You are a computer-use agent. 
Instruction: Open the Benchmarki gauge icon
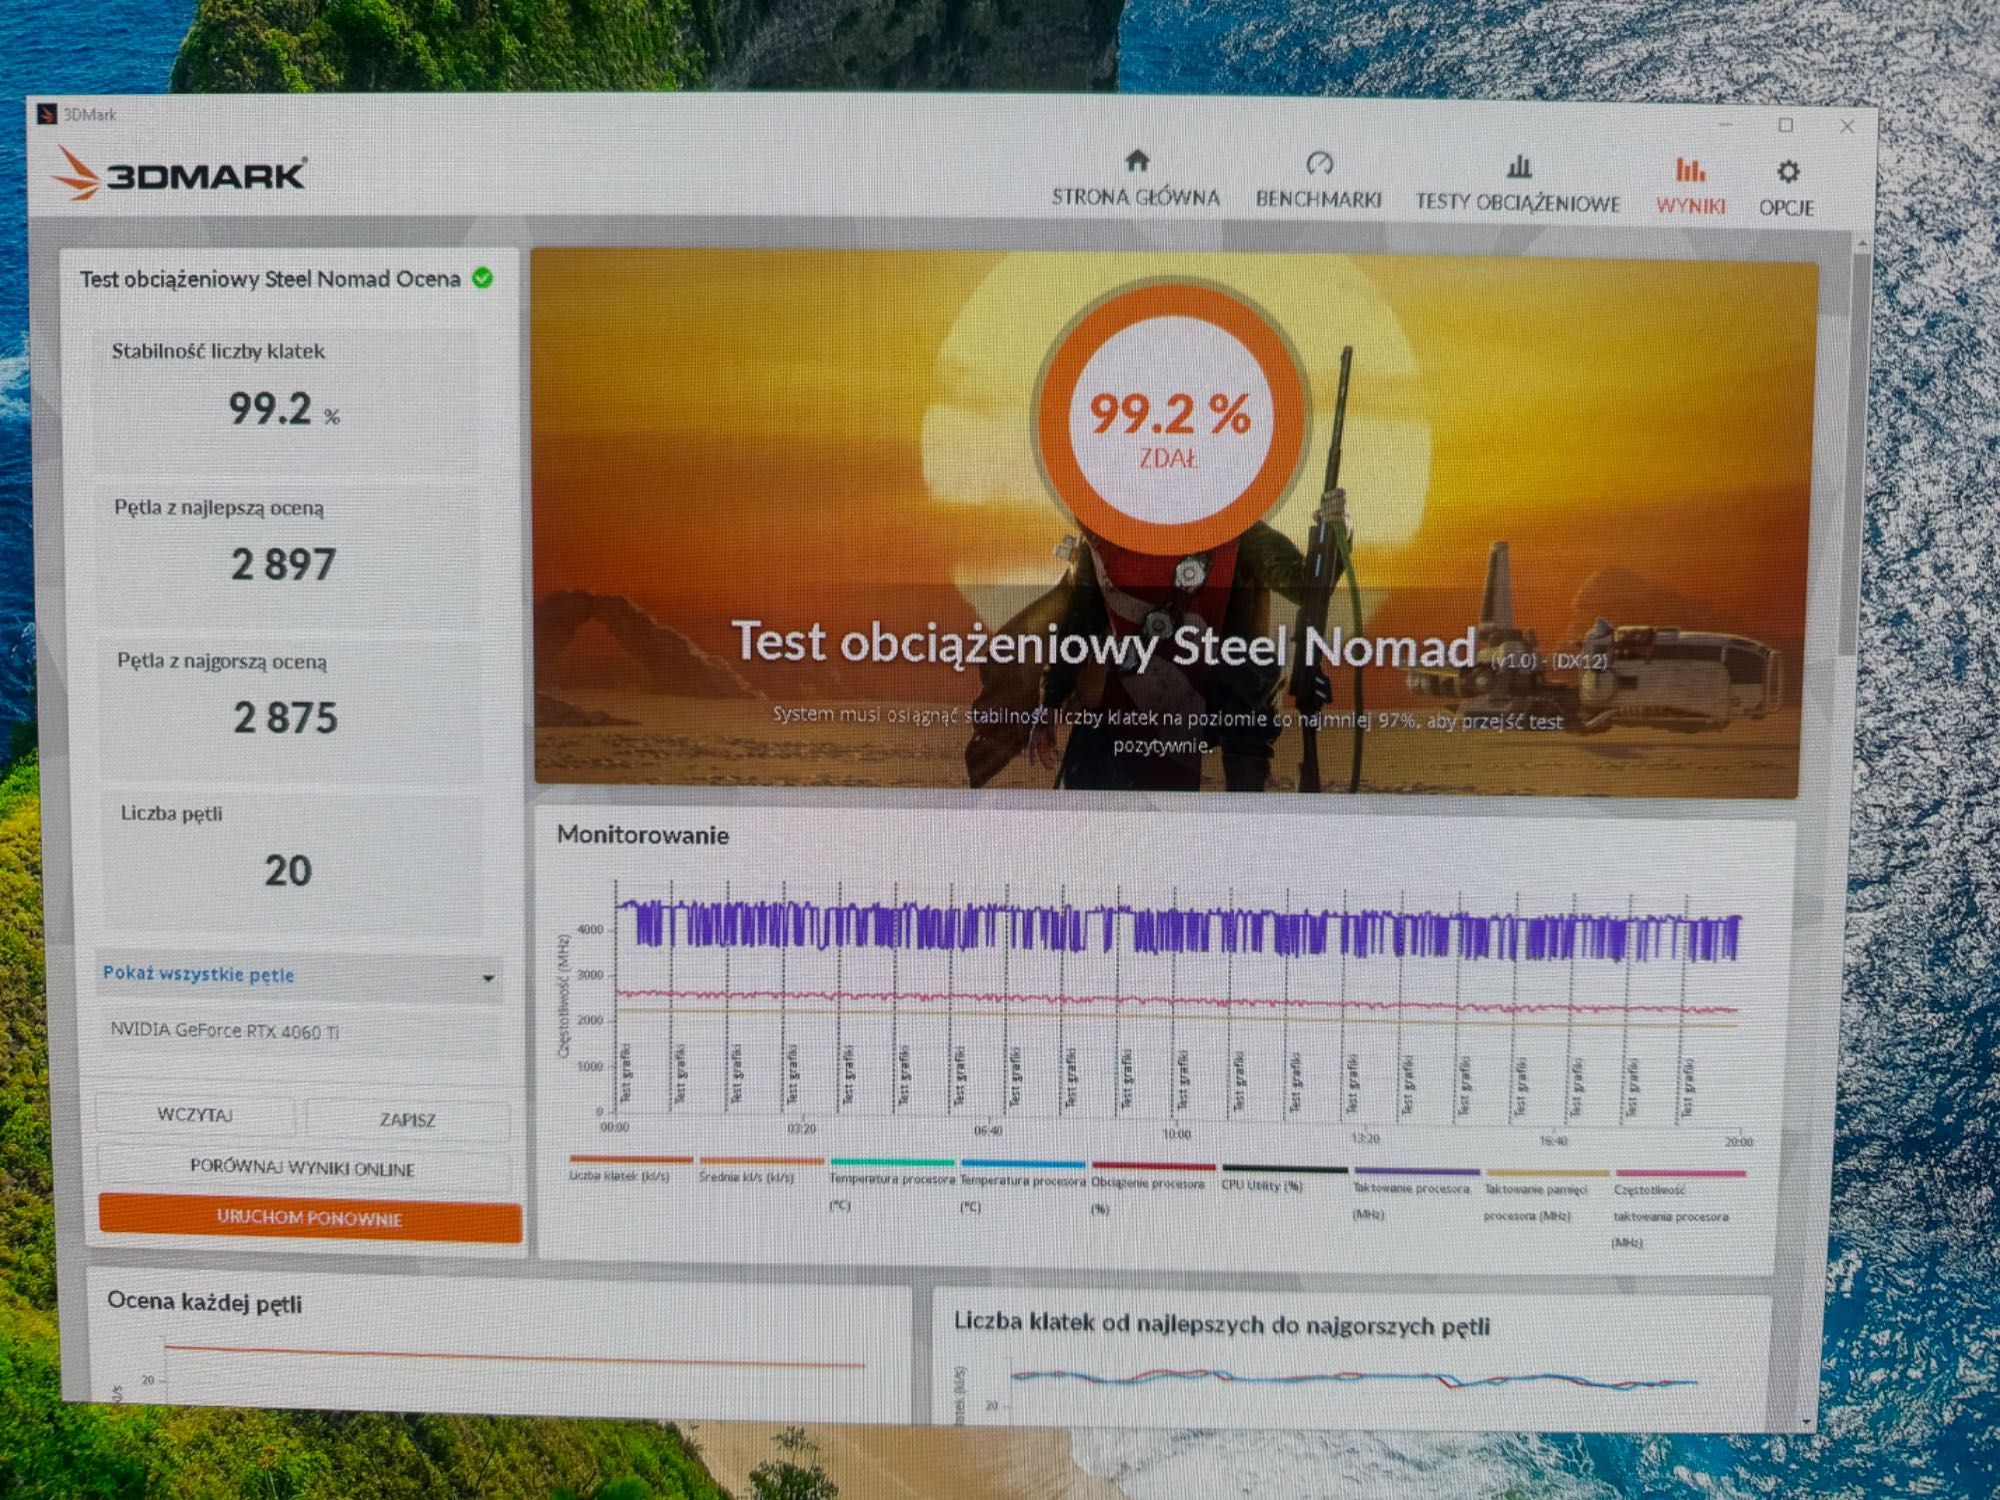pyautogui.click(x=1319, y=163)
